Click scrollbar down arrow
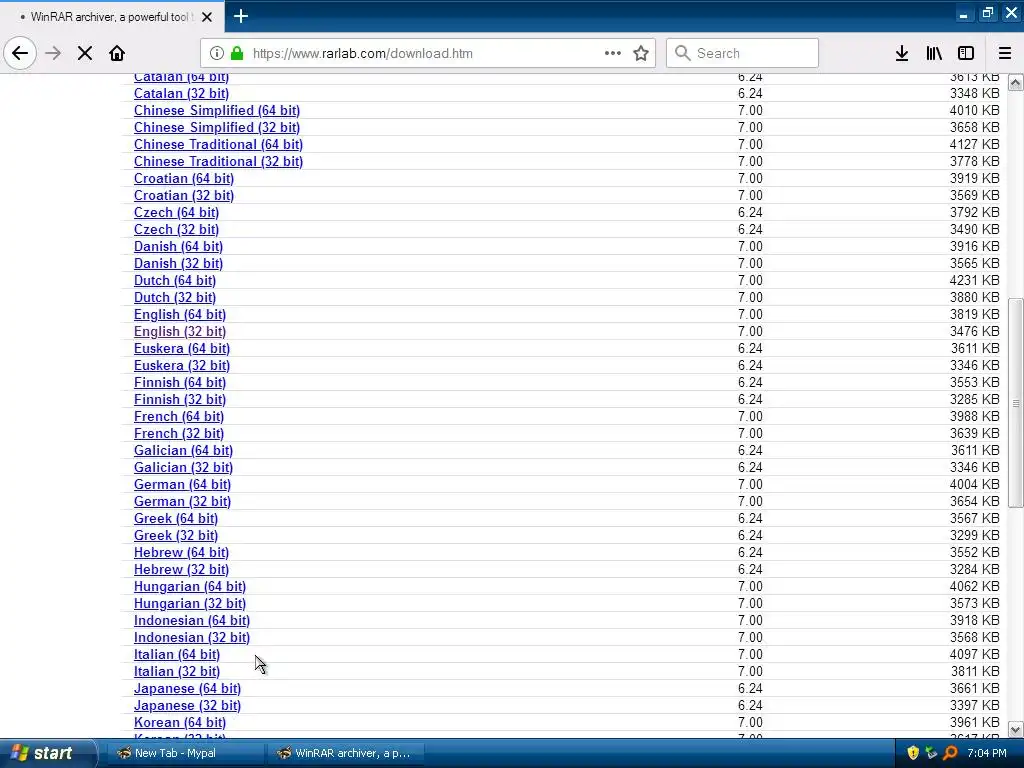The image size is (1024, 768). (x=1016, y=729)
